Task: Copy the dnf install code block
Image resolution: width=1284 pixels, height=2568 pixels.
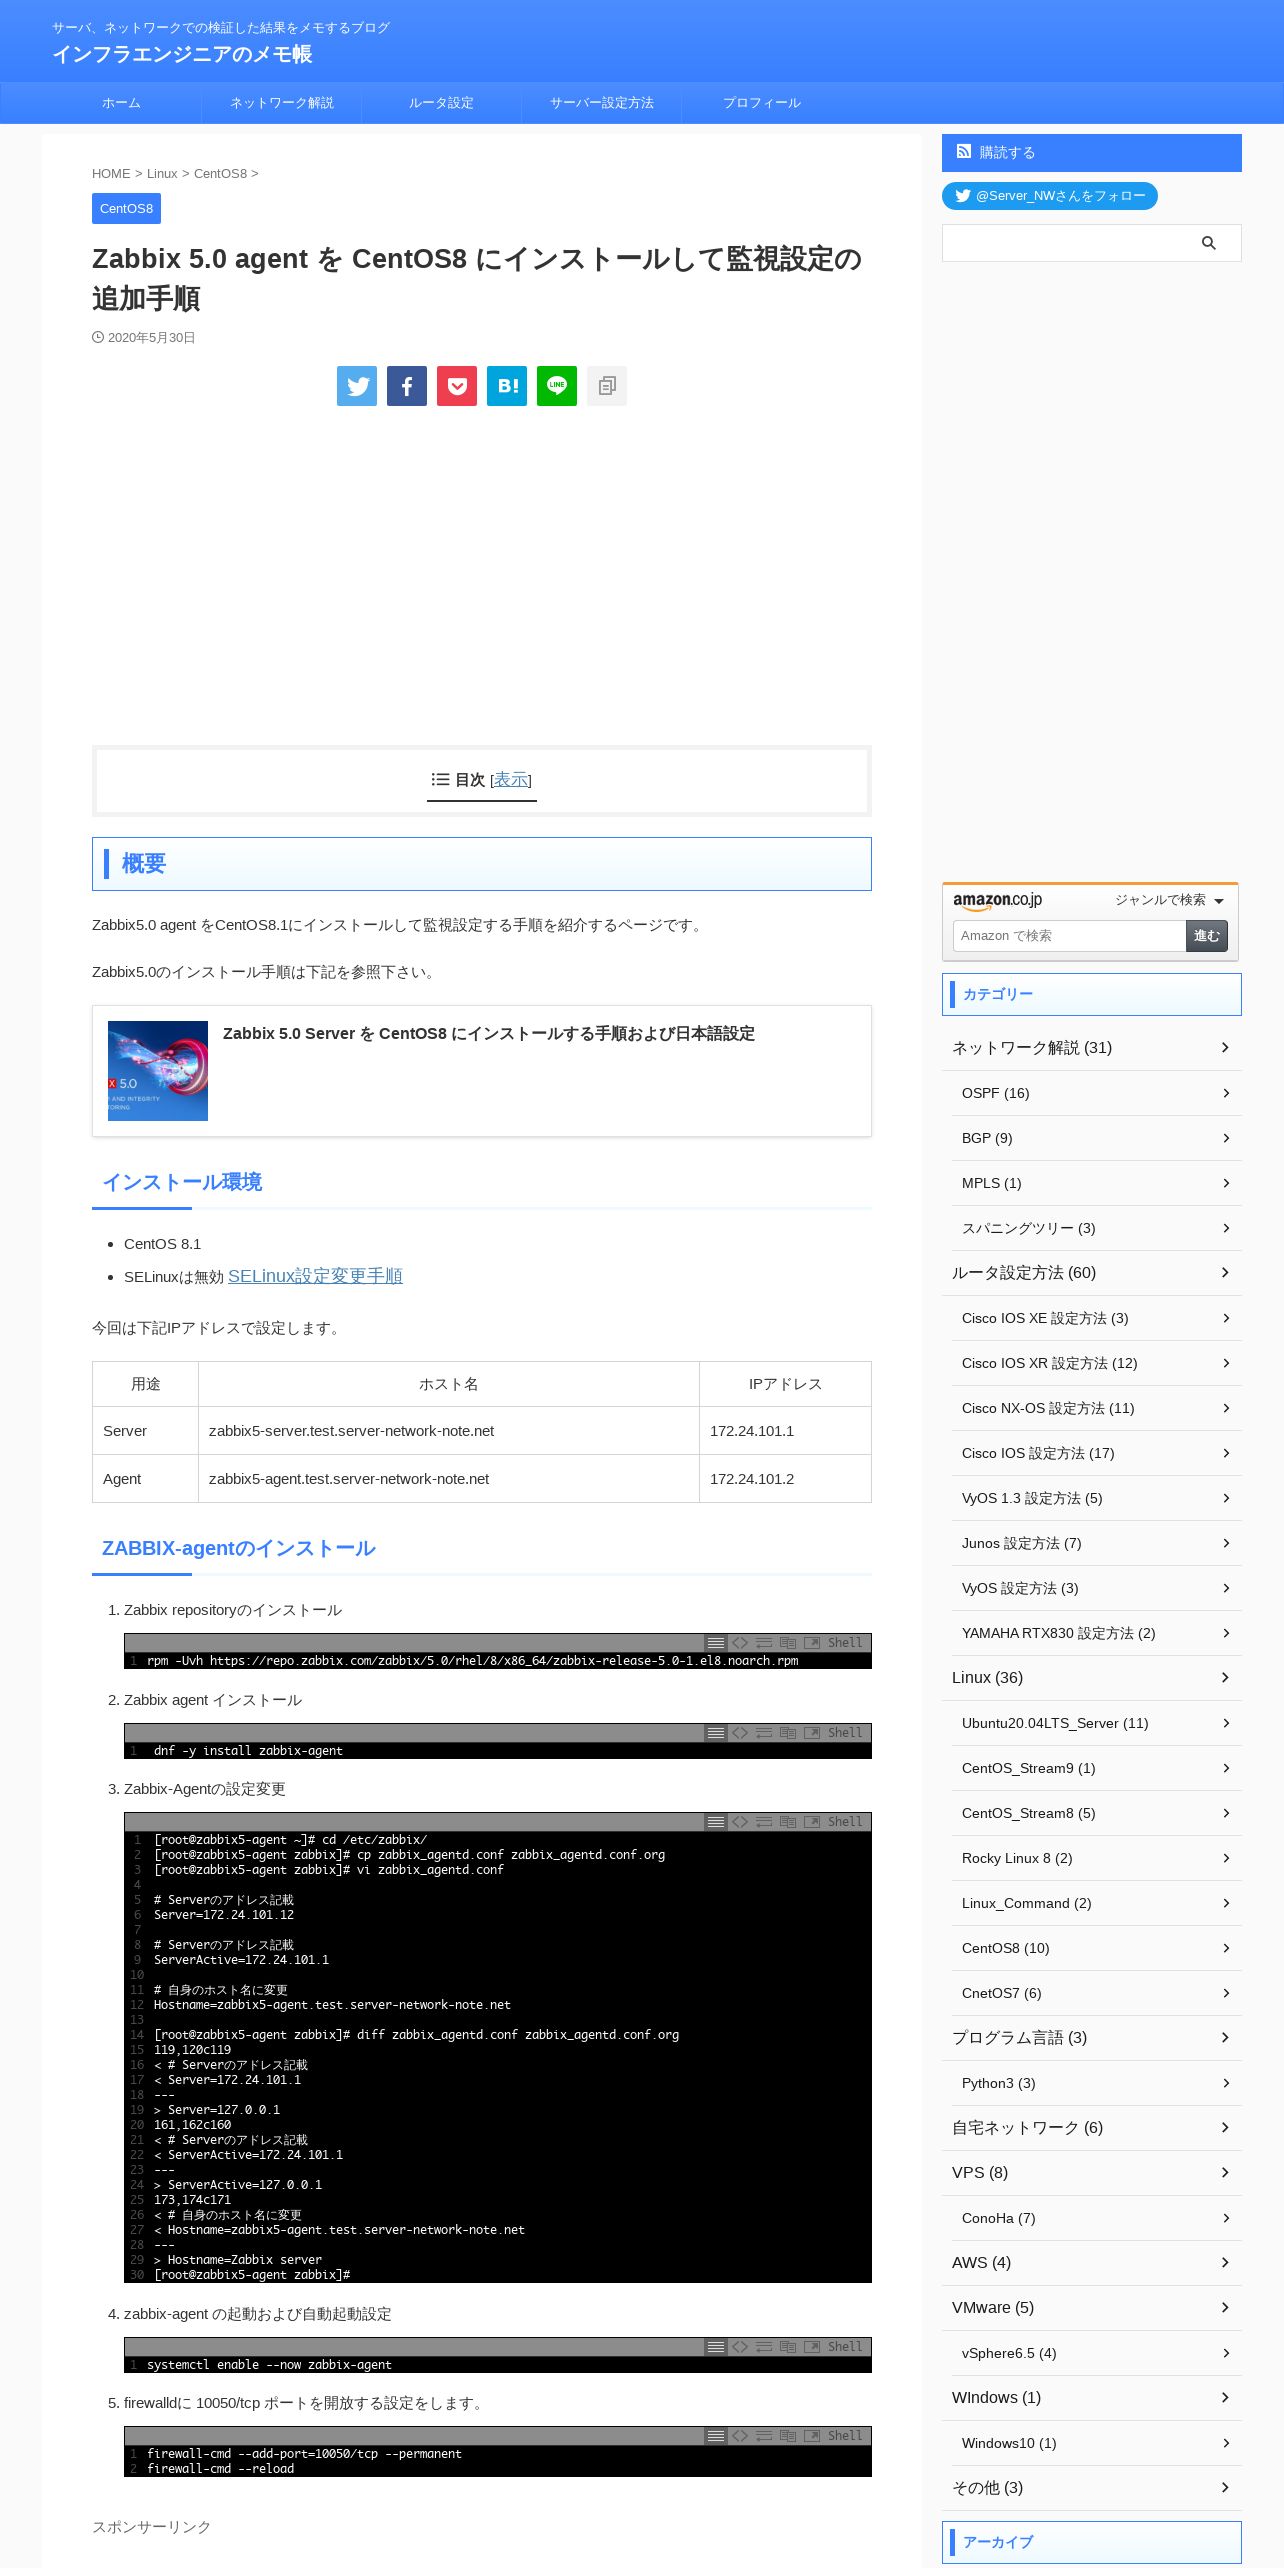Action: (788, 1733)
